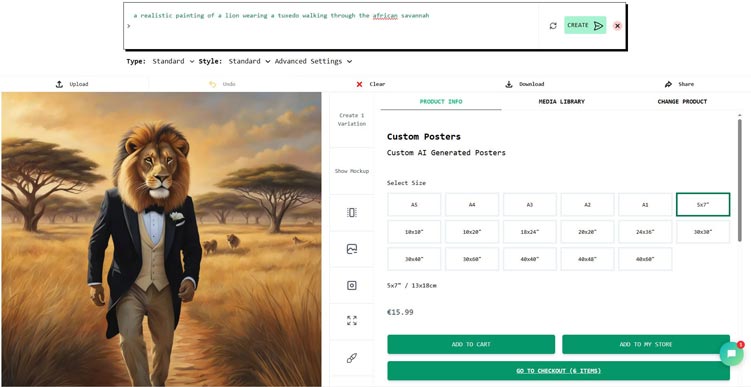This screenshot has height=387, width=751.
Task: Open the Style Standard dropdown
Action: 249,61
